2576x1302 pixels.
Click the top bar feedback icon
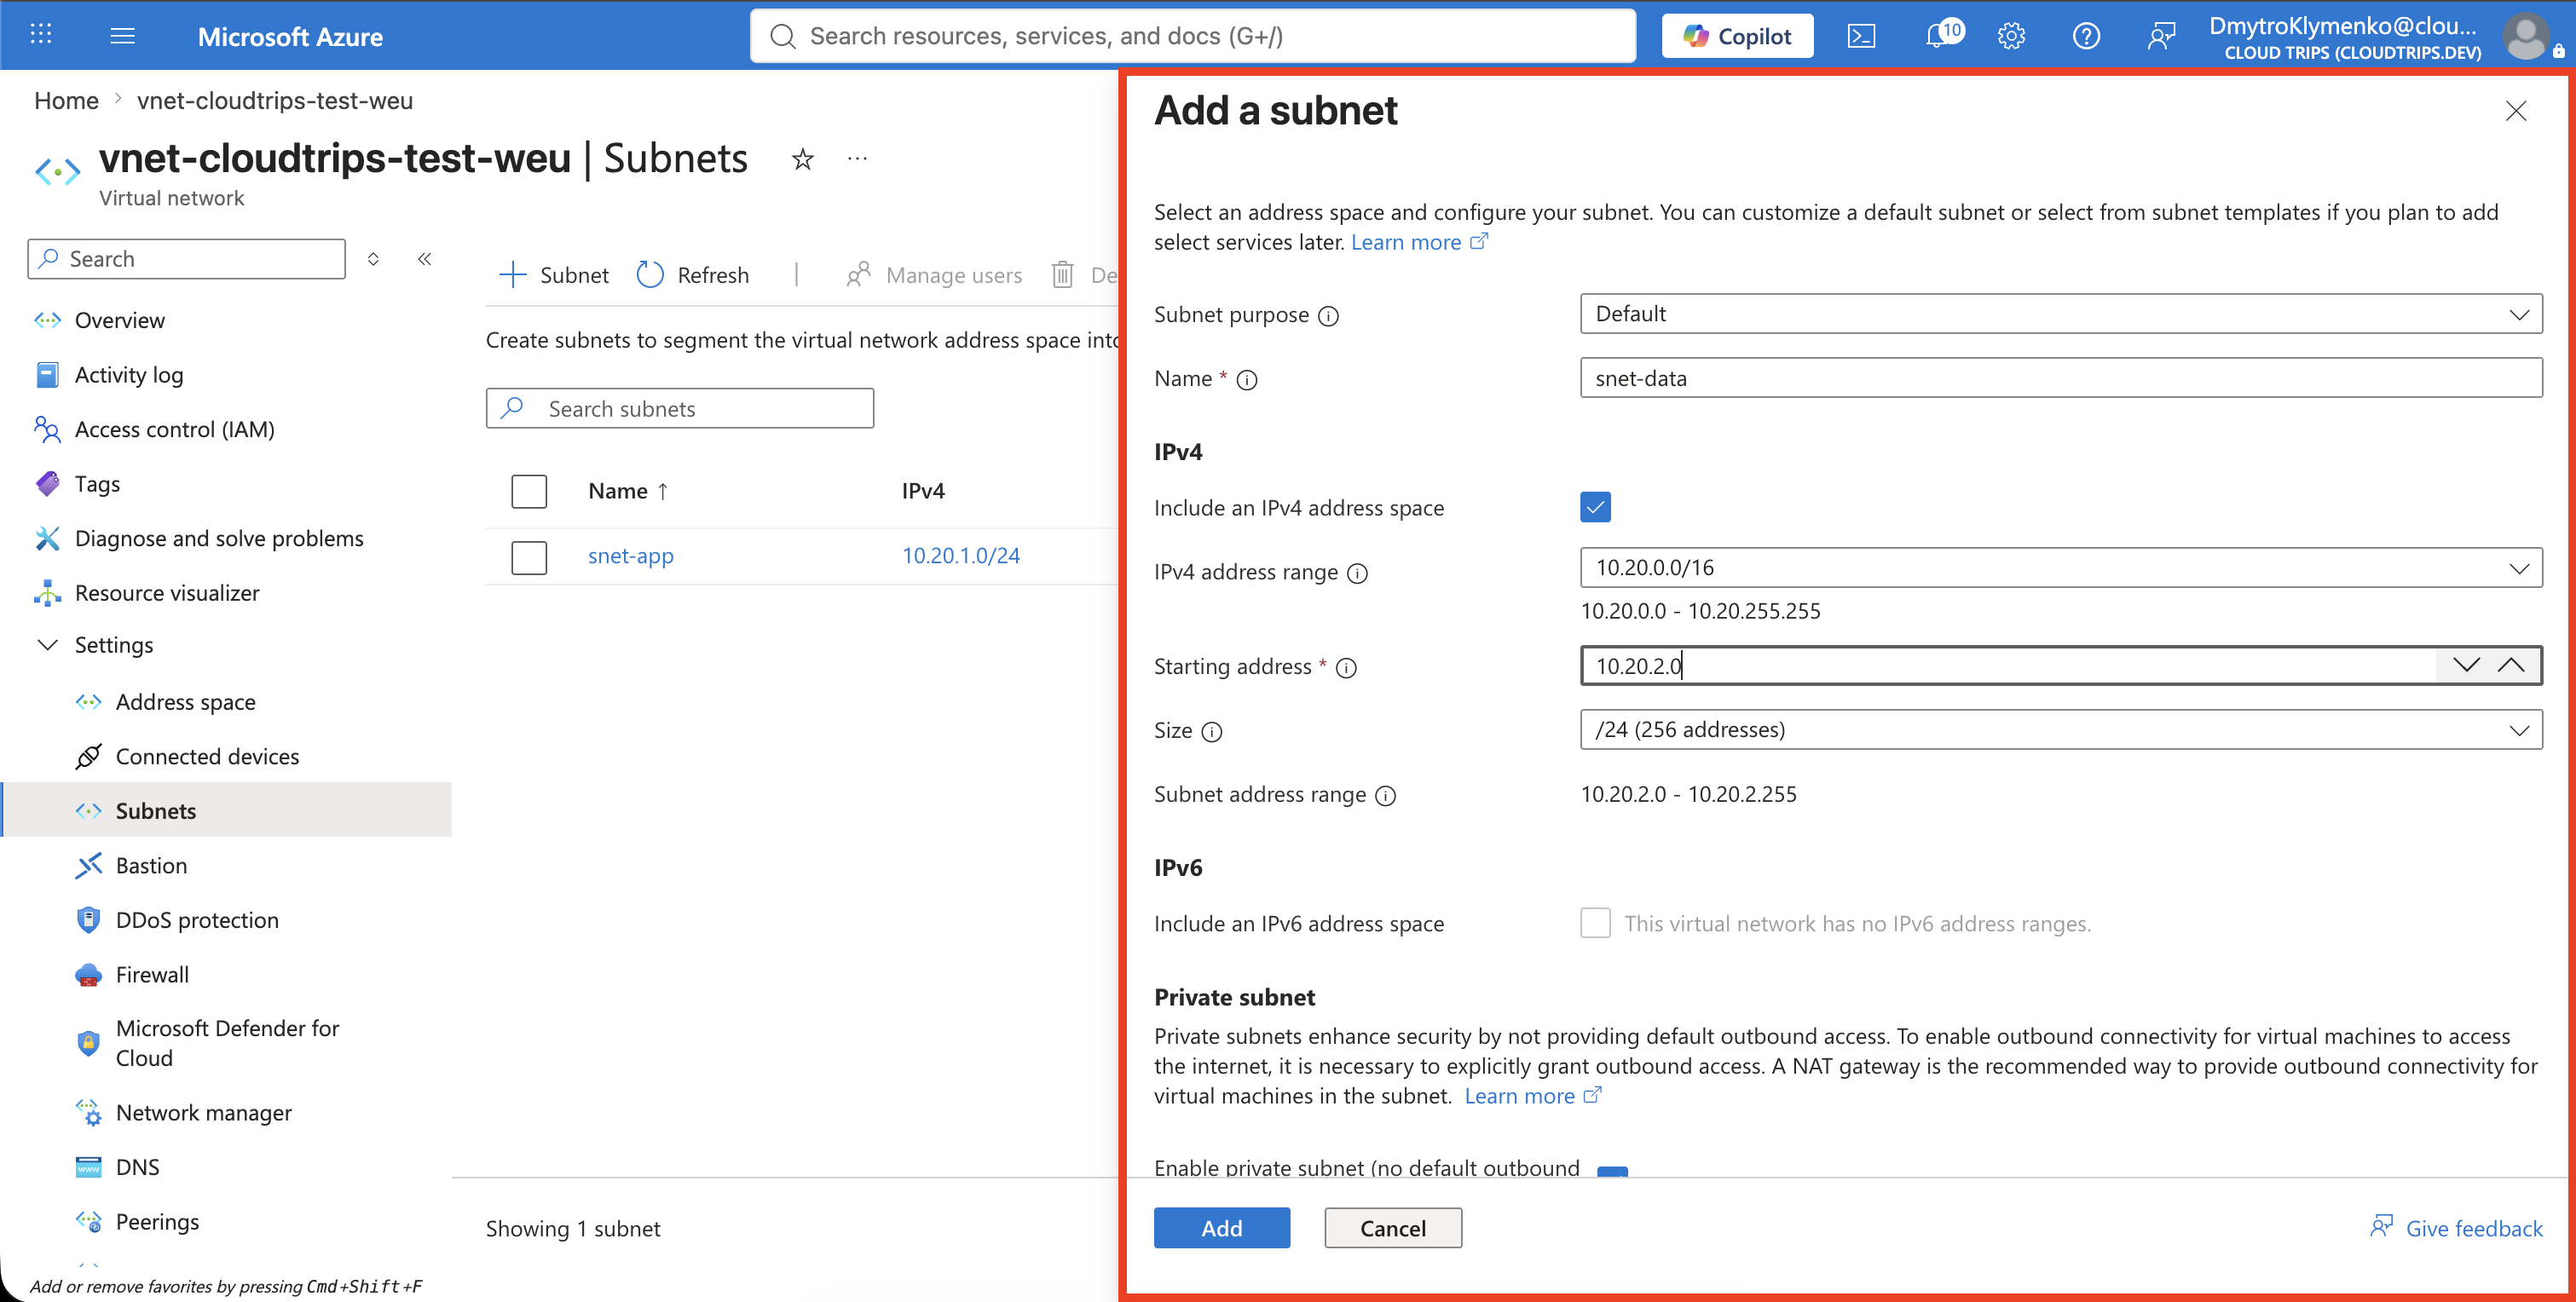[x=2161, y=36]
